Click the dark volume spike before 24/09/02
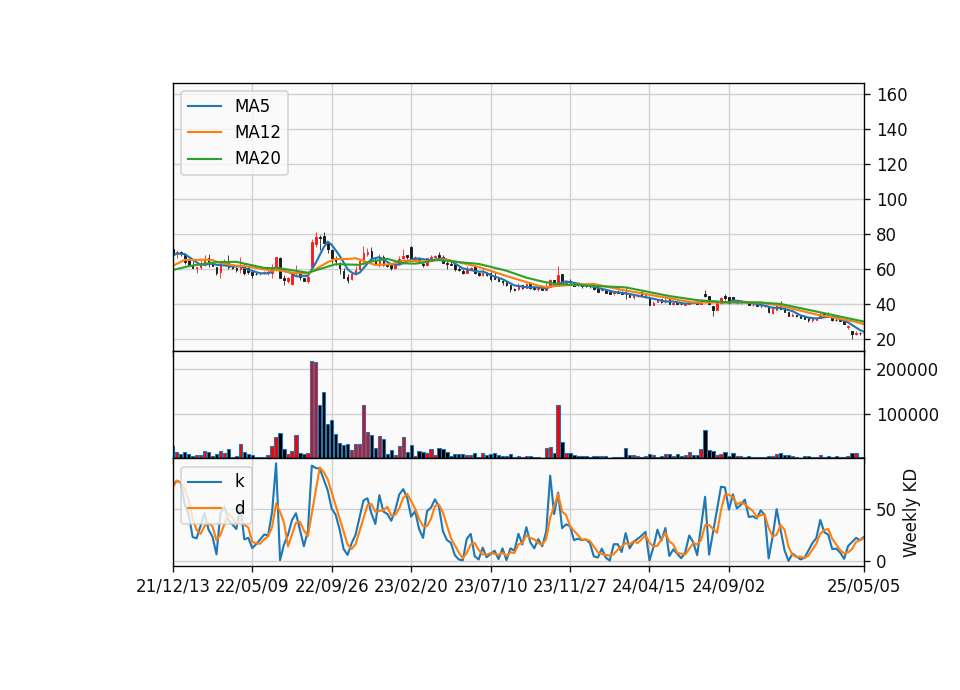 [x=705, y=444]
